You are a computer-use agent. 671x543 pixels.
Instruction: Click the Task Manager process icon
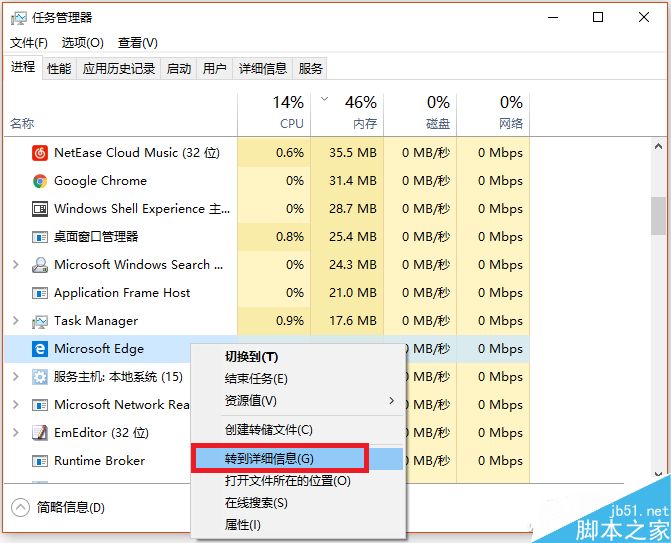coord(40,321)
